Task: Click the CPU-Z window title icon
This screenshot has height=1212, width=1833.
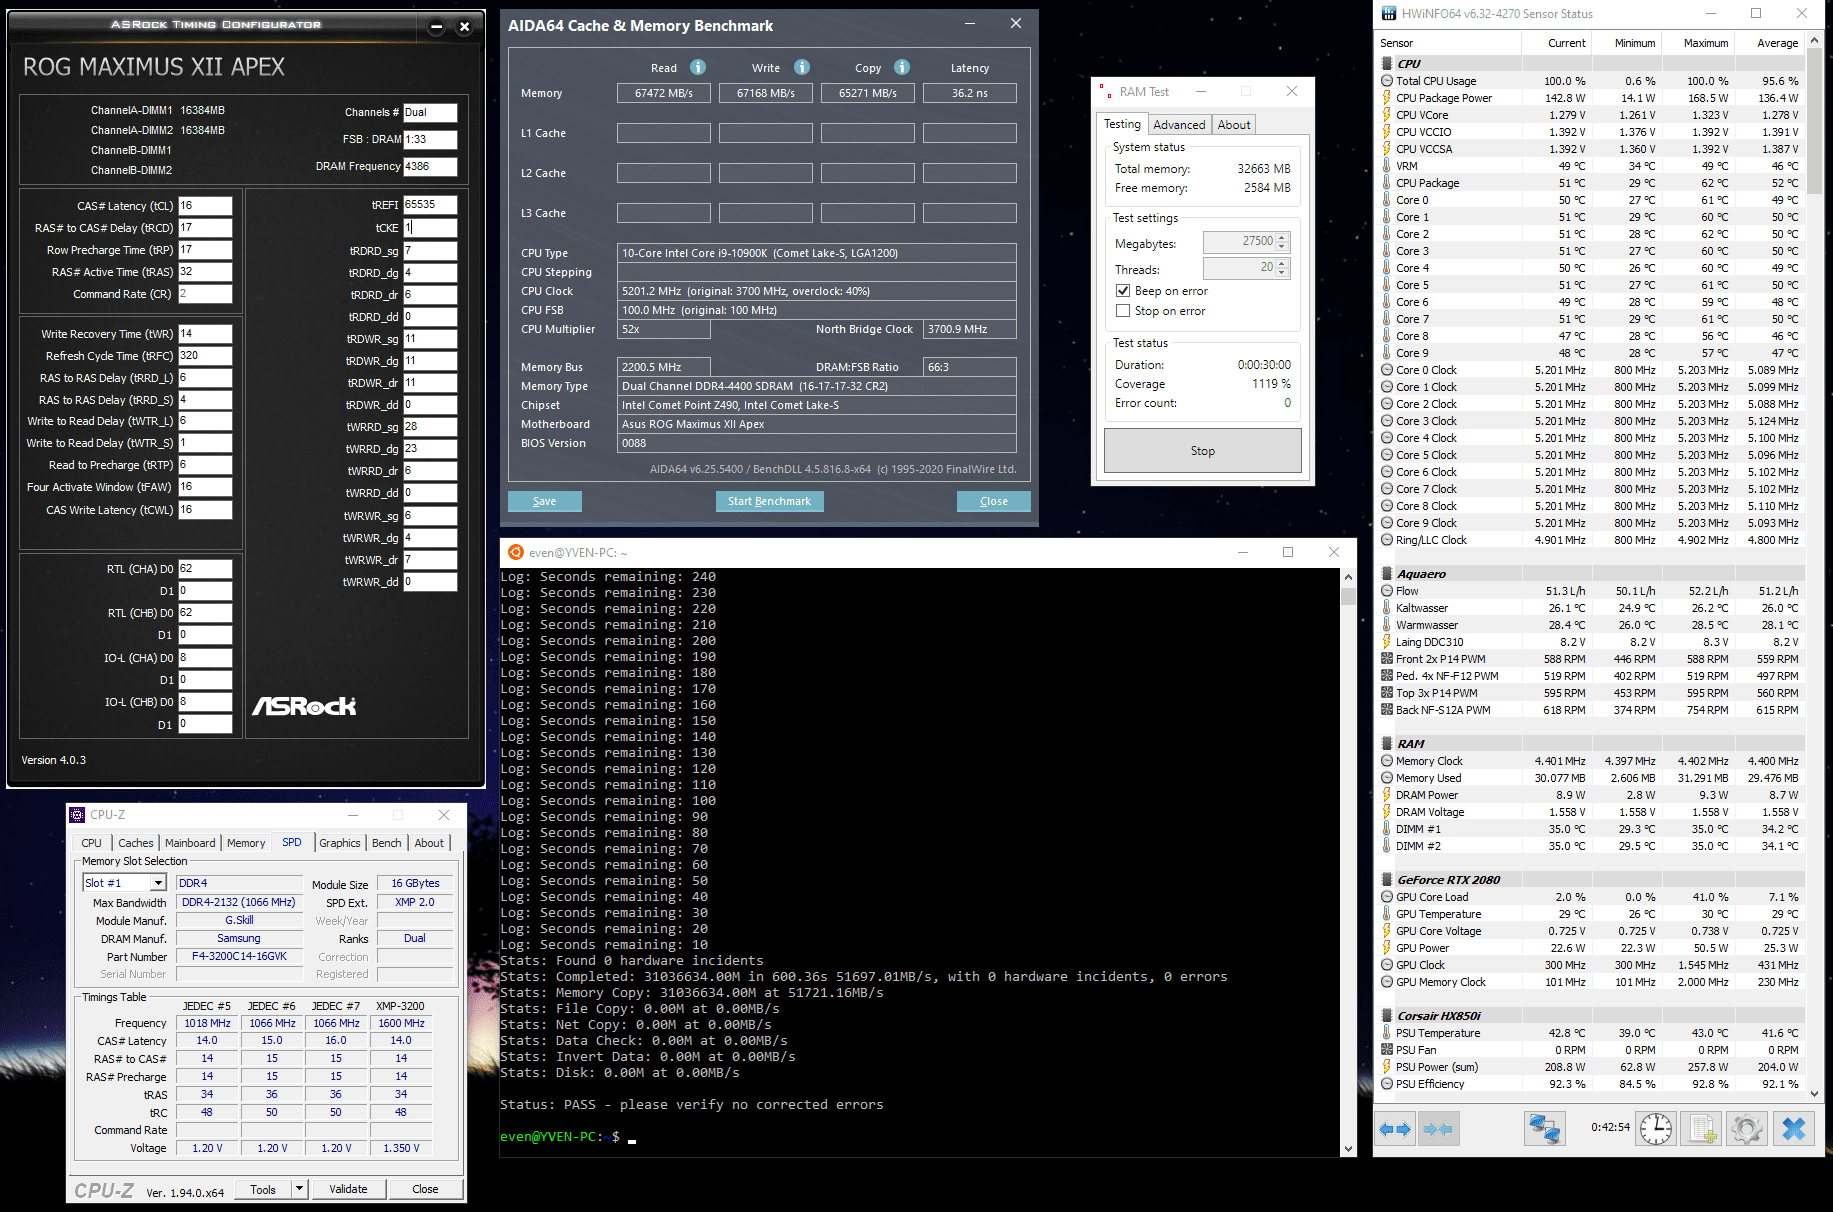Action: coord(77,814)
